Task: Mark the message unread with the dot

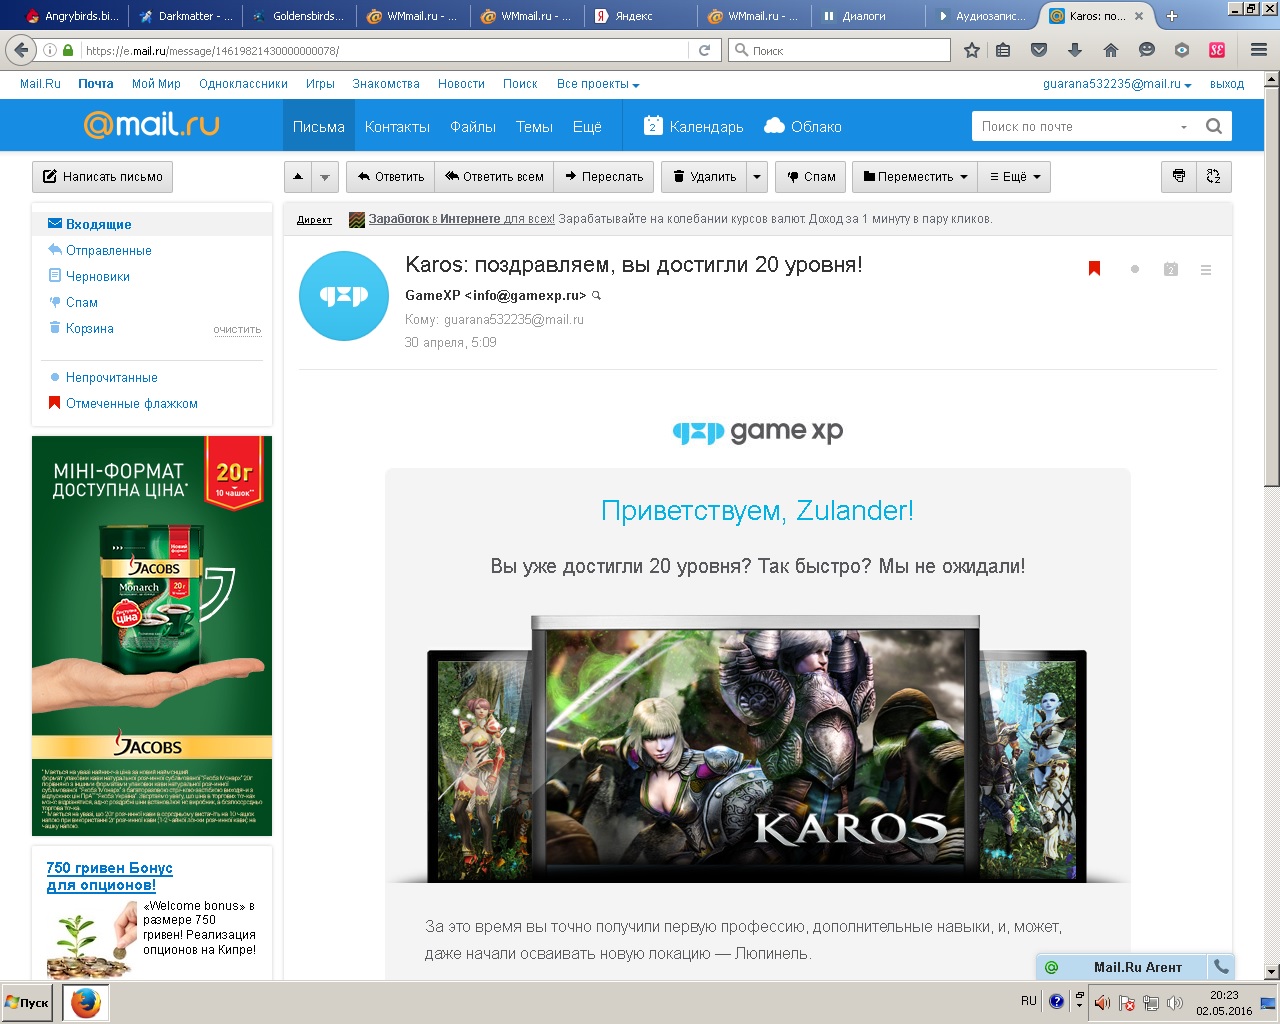Action: [x=1134, y=269]
